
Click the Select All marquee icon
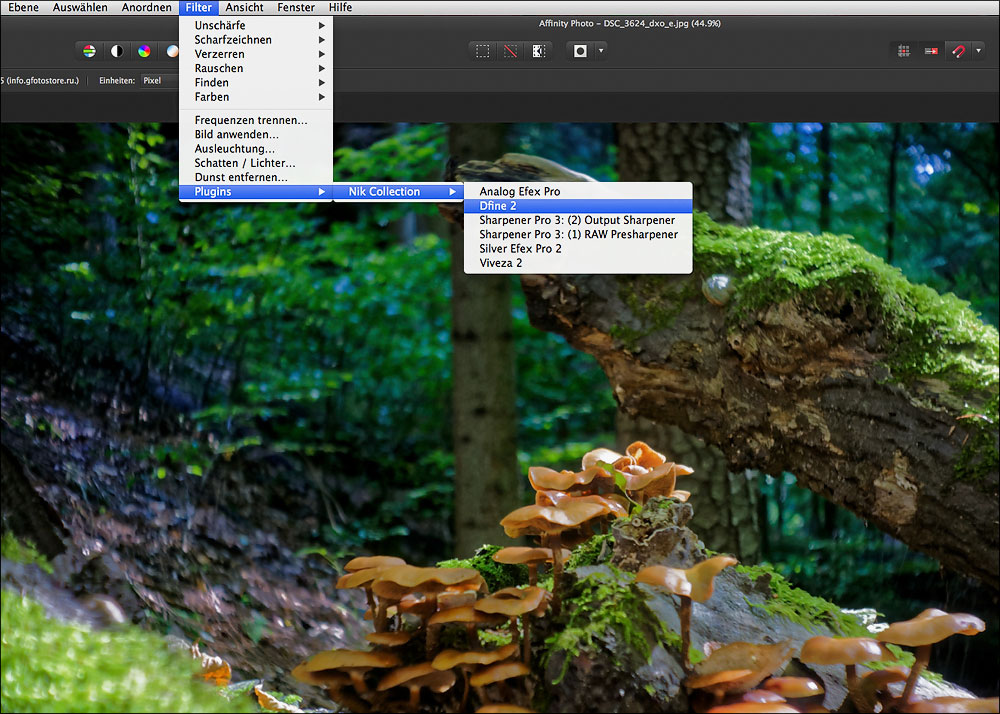tap(483, 51)
